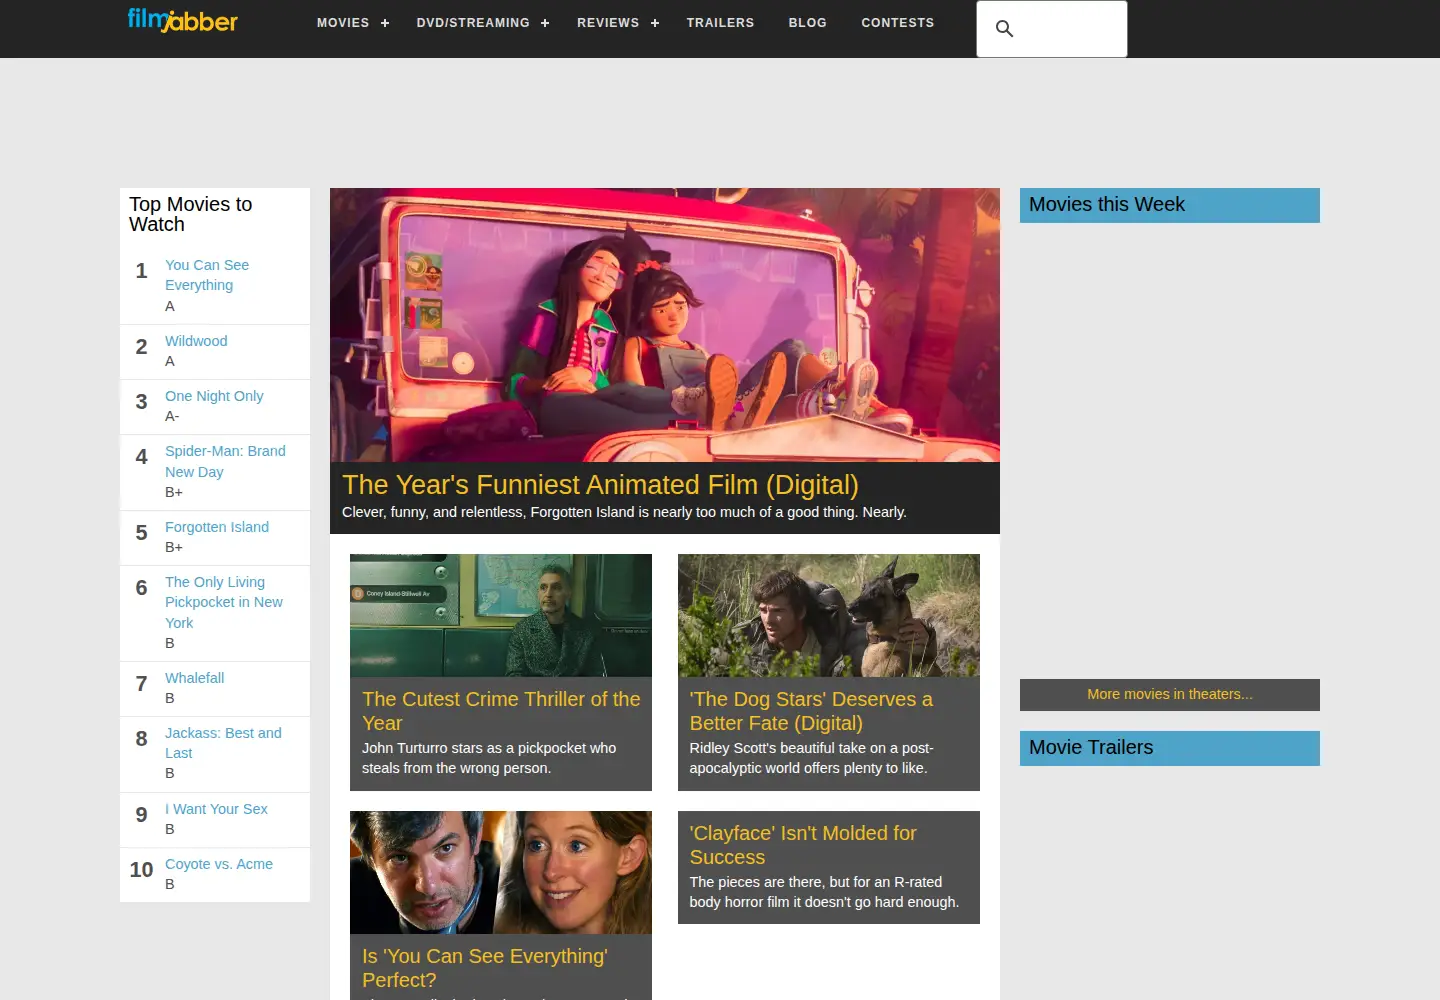
Task: Click The Dog Stars man-and-dog thumbnail
Action: (829, 615)
